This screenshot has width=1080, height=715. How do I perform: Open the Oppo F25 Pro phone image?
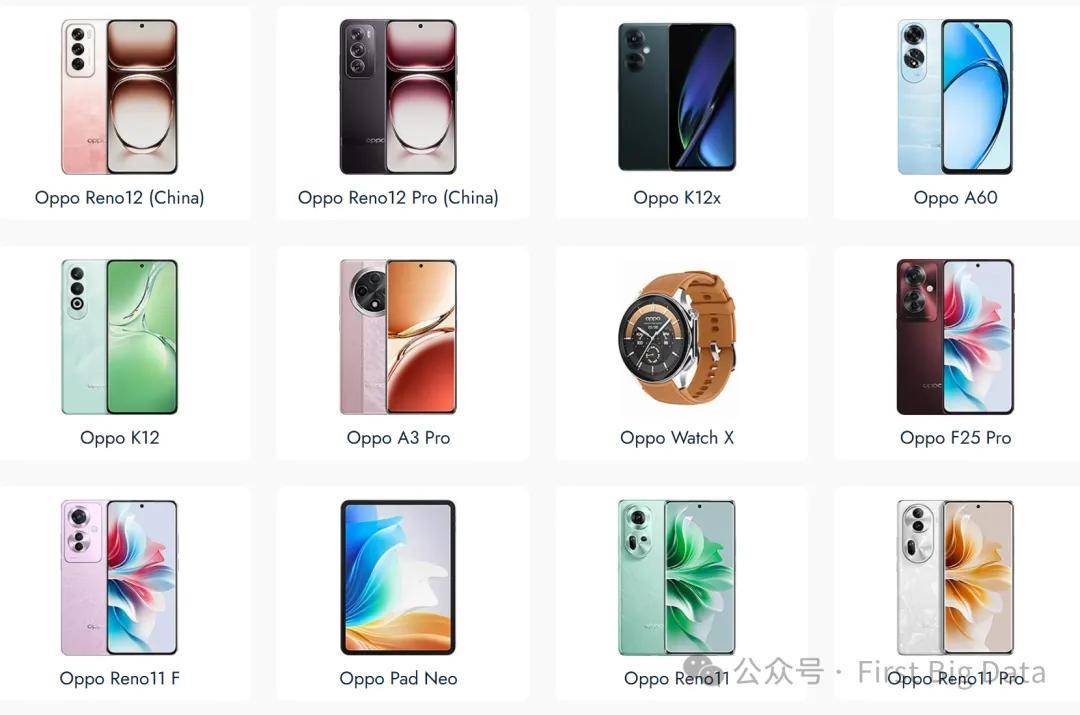pyautogui.click(x=955, y=337)
